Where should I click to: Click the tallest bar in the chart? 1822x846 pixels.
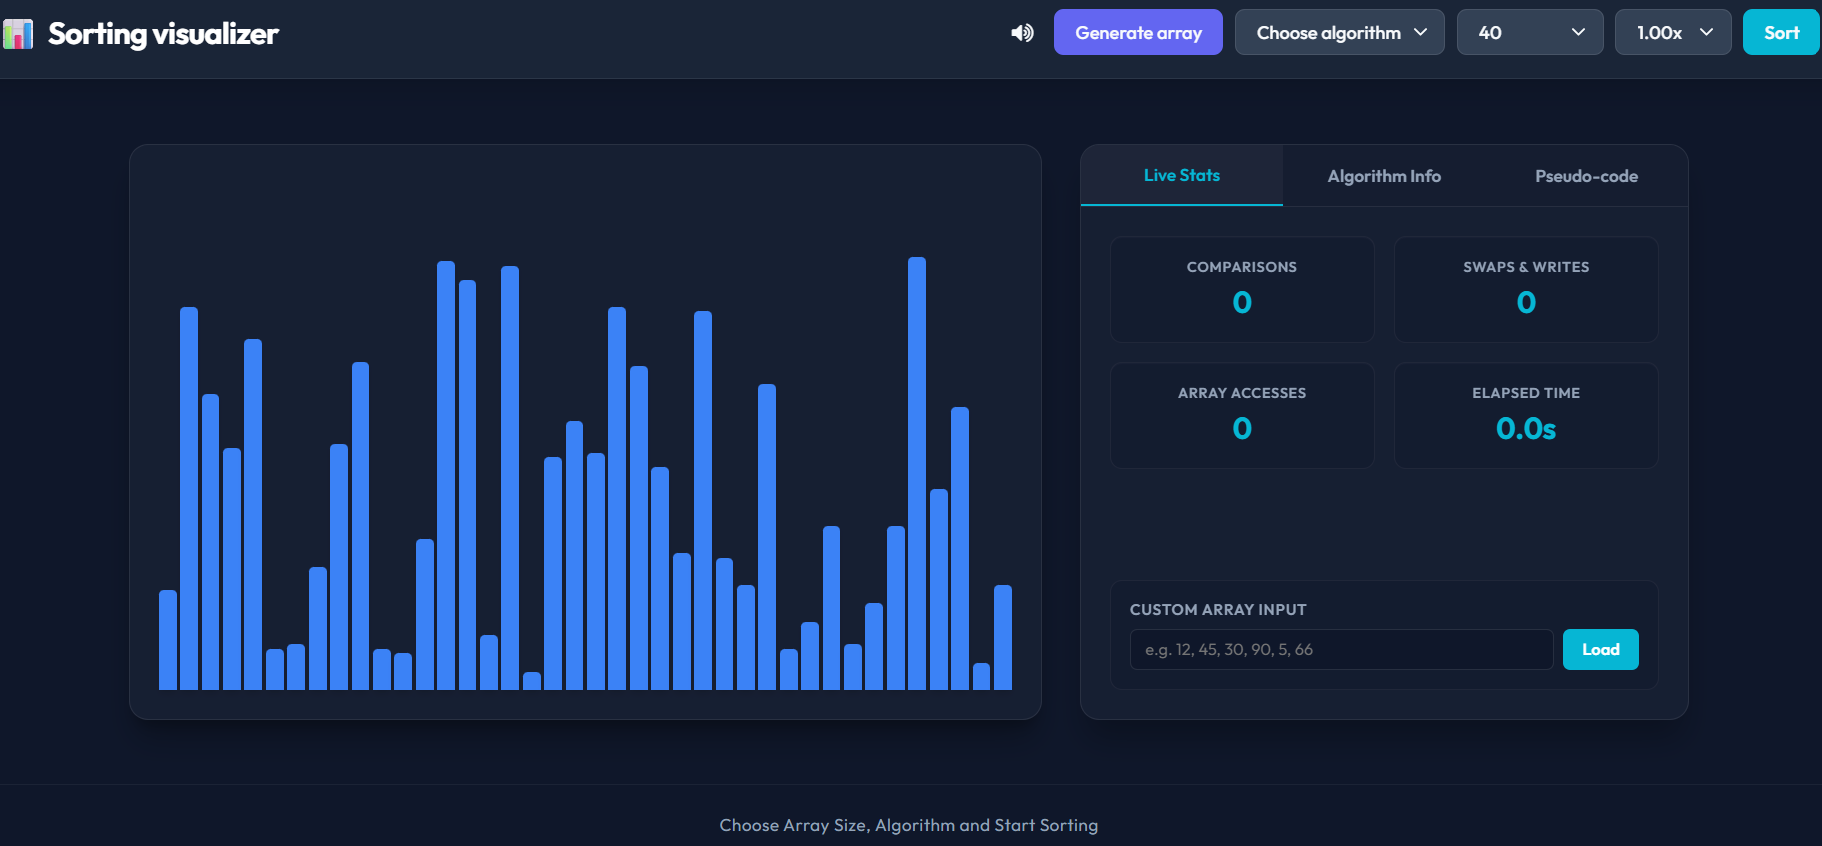[917, 473]
